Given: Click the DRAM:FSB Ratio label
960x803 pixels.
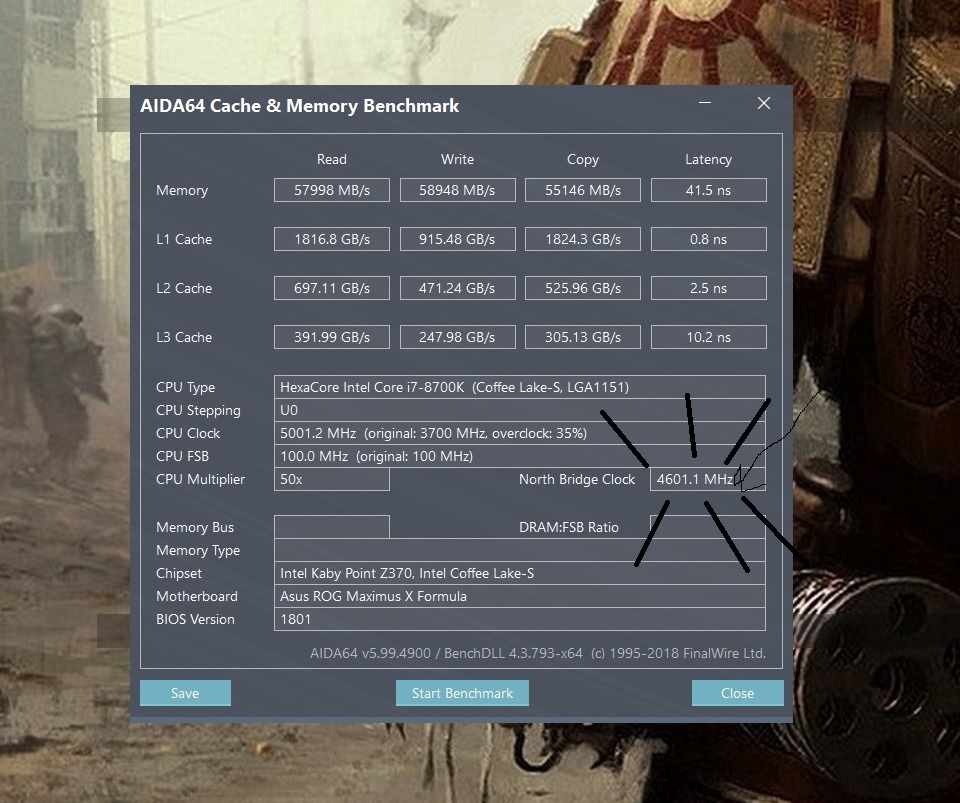Looking at the screenshot, I should click(x=569, y=527).
